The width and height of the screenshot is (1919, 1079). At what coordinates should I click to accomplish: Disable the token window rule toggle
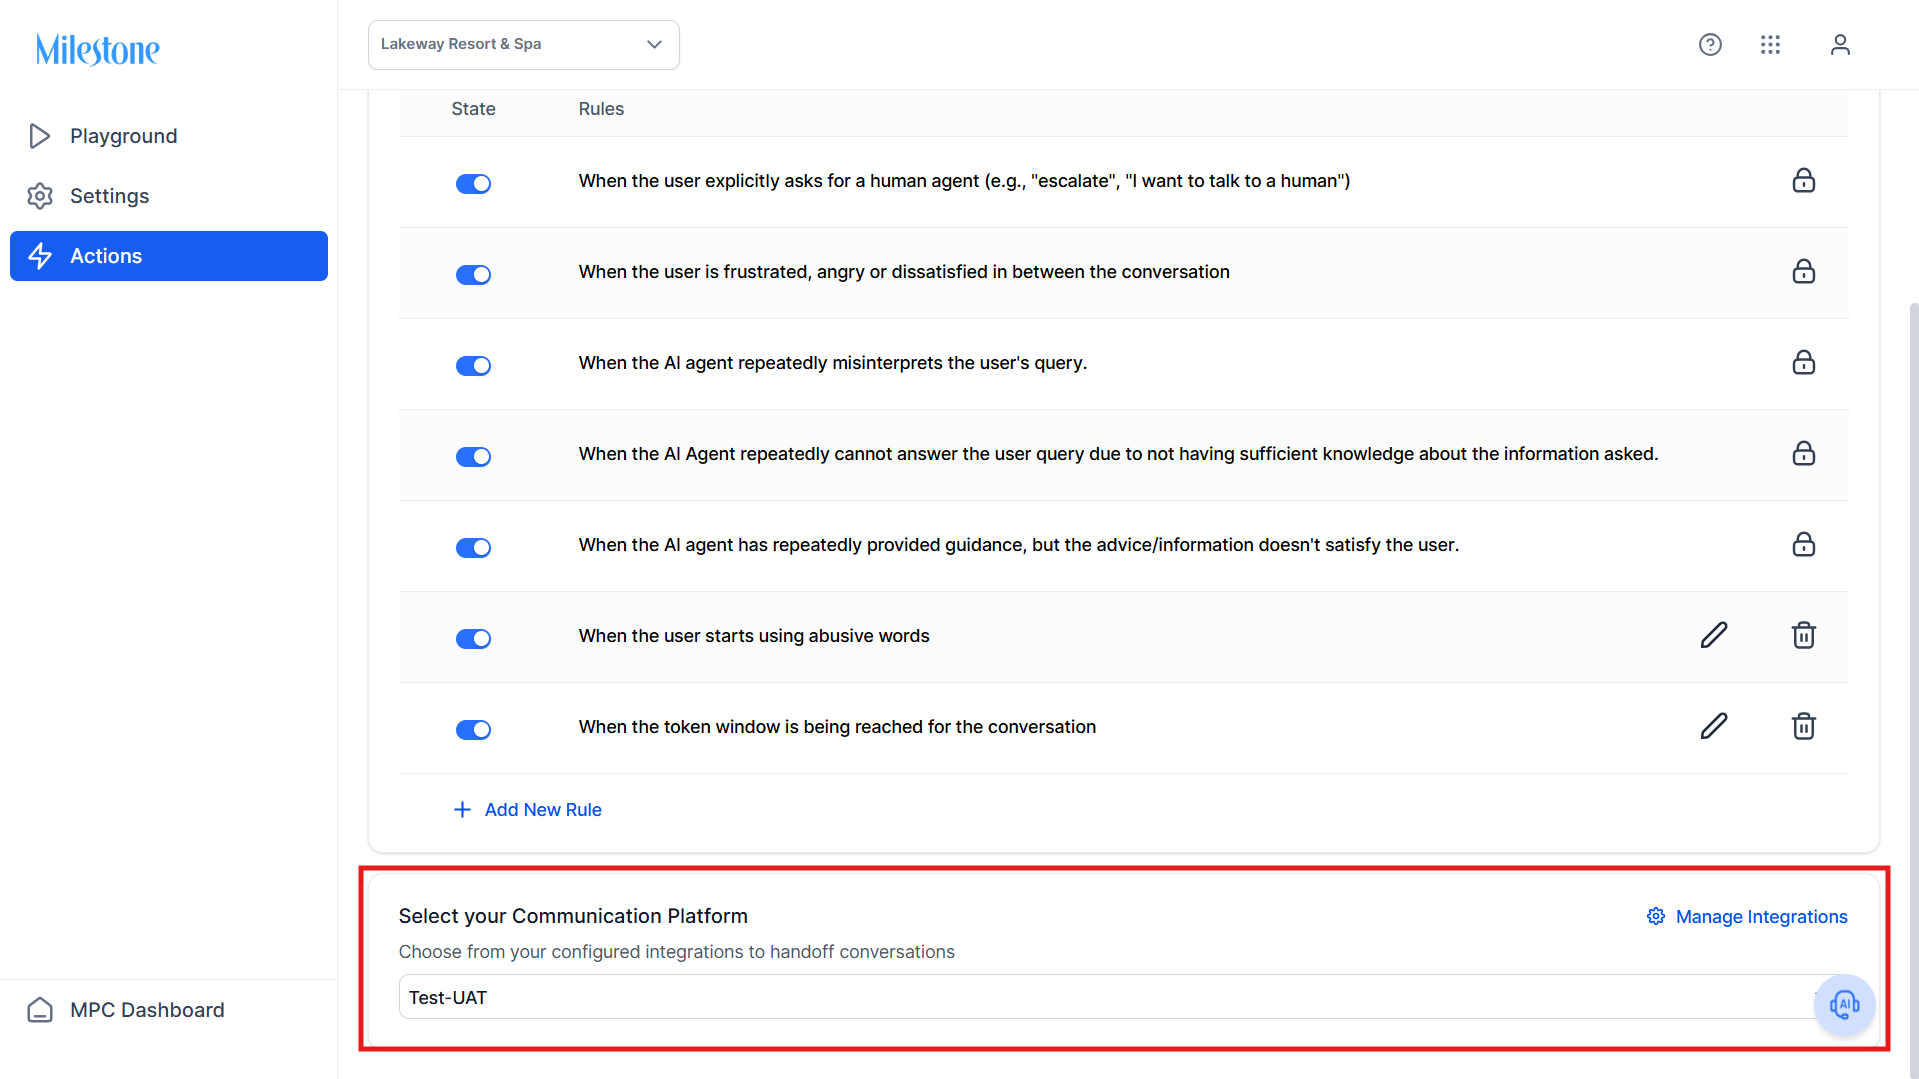tap(473, 730)
